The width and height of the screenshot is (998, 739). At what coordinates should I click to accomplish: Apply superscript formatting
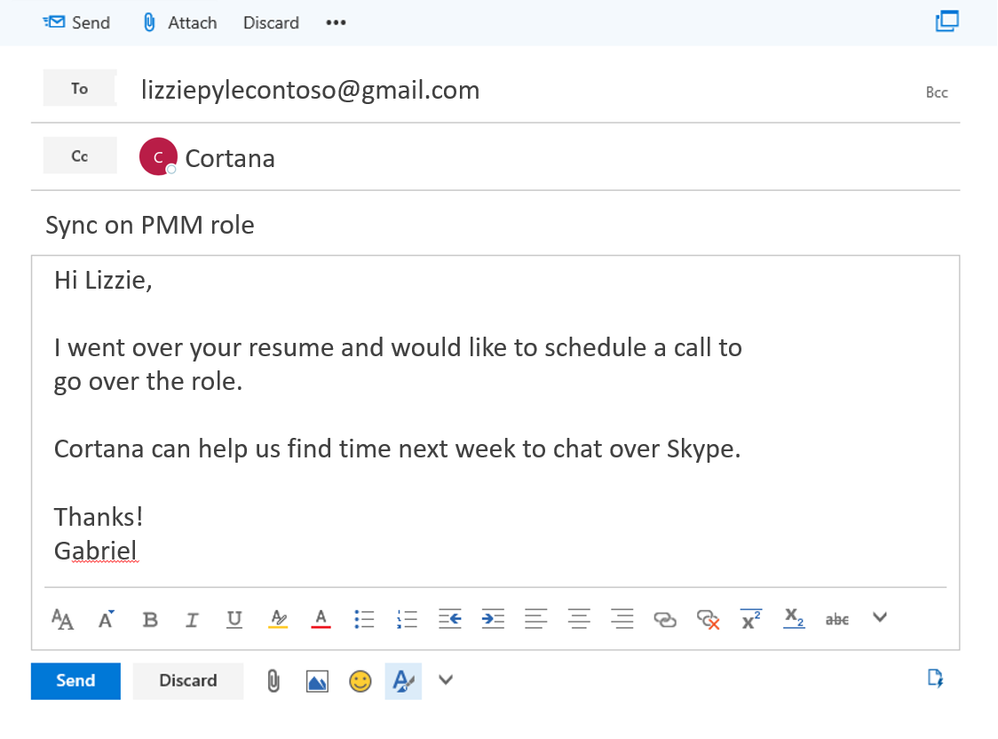751,618
